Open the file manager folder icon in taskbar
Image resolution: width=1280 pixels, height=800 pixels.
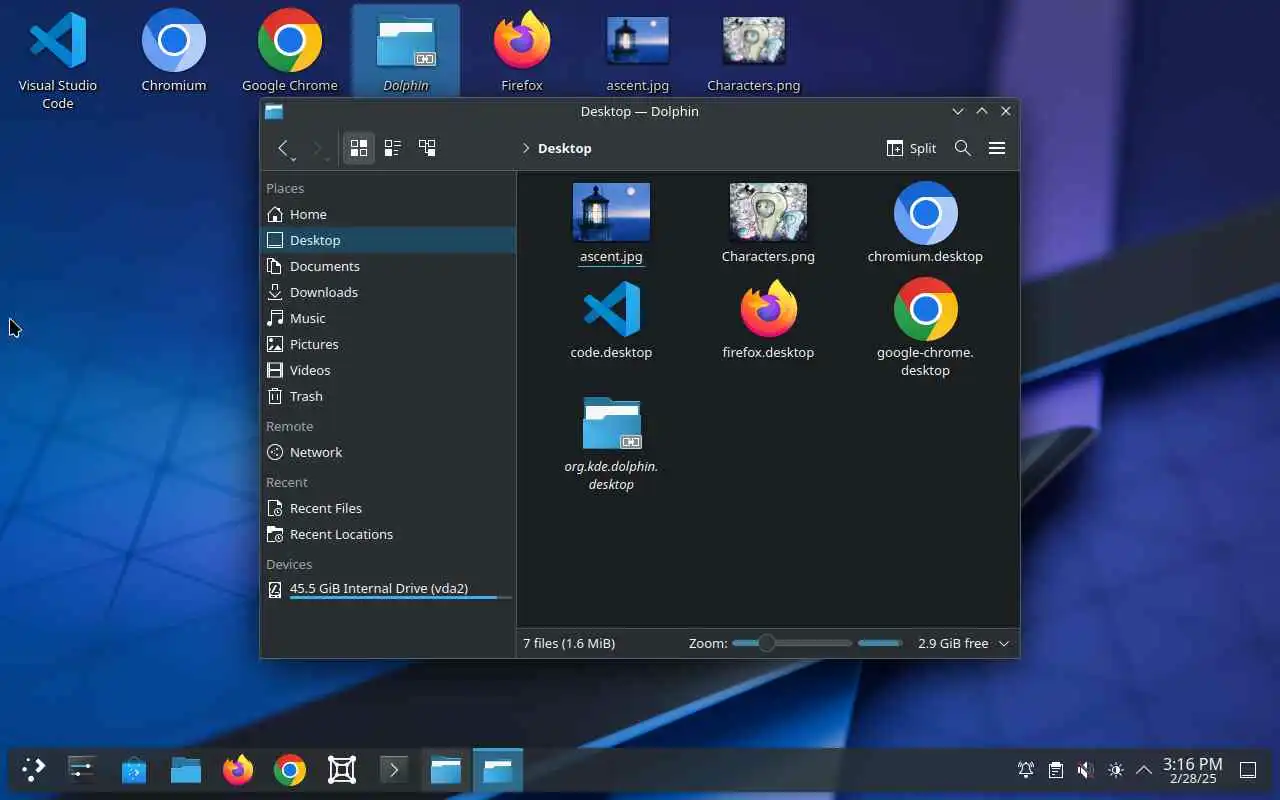coord(186,770)
